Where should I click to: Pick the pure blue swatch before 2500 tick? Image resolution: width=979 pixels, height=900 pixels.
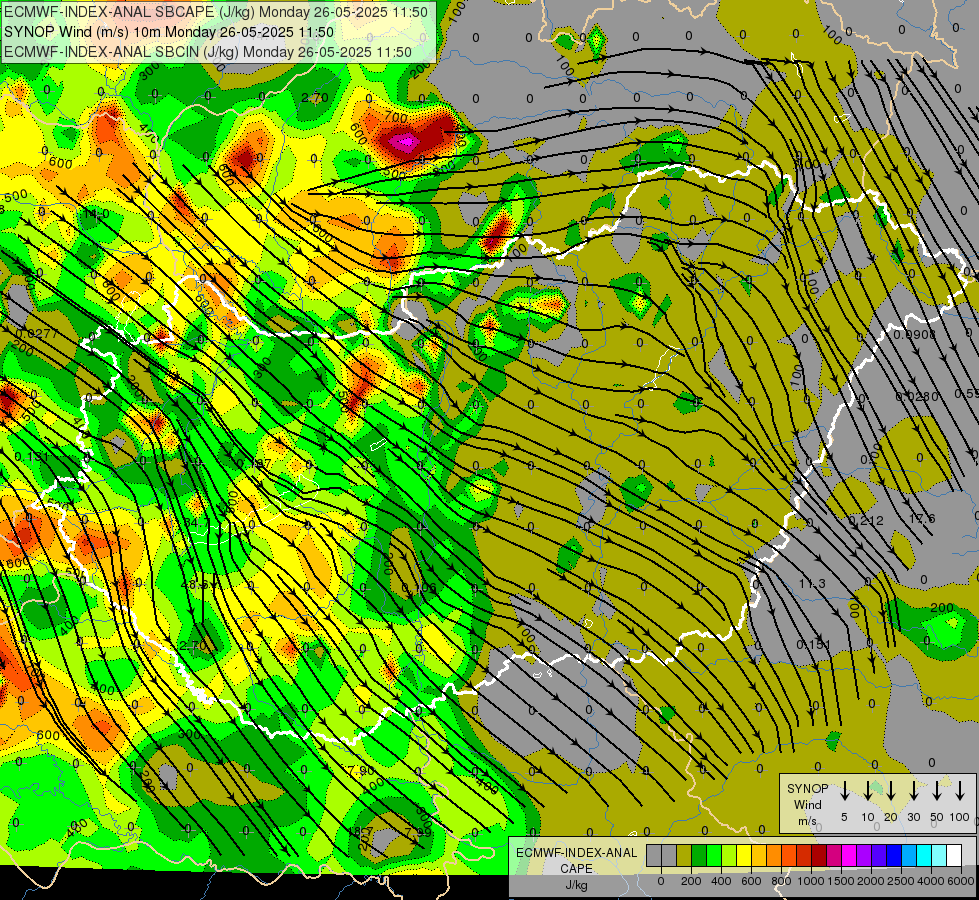tap(893, 855)
